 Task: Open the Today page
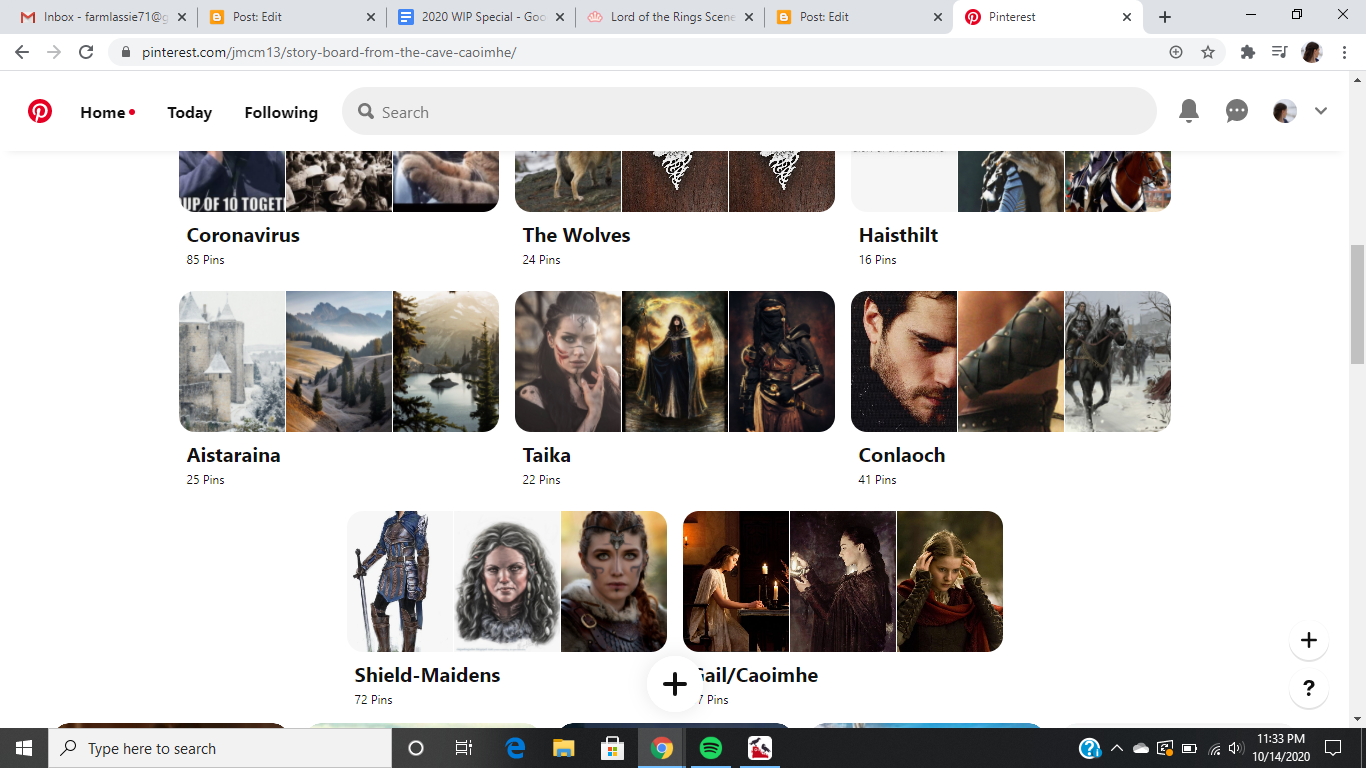tap(189, 112)
